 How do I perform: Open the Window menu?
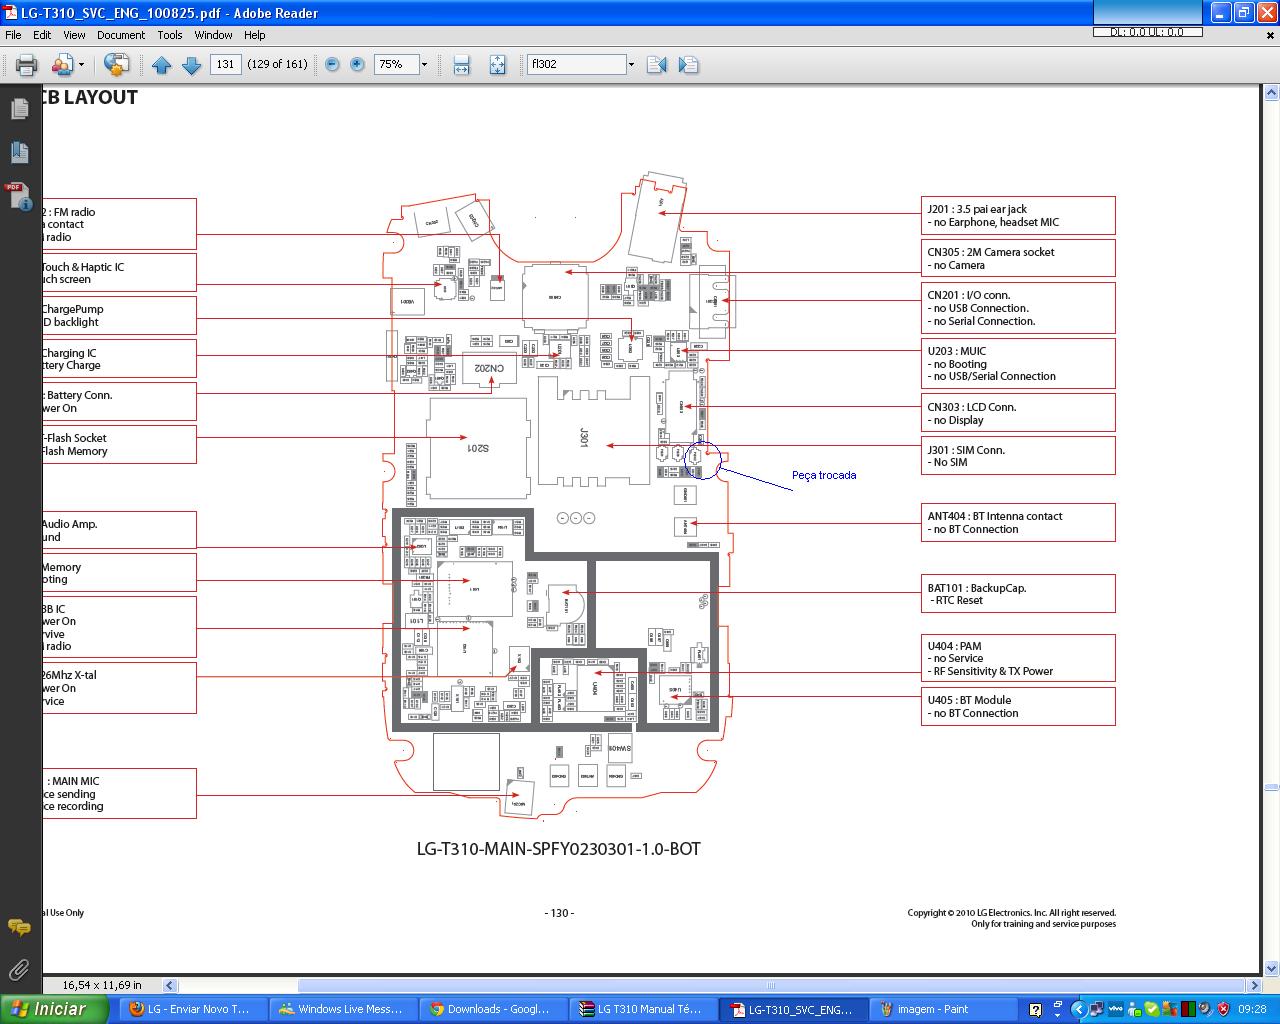213,35
